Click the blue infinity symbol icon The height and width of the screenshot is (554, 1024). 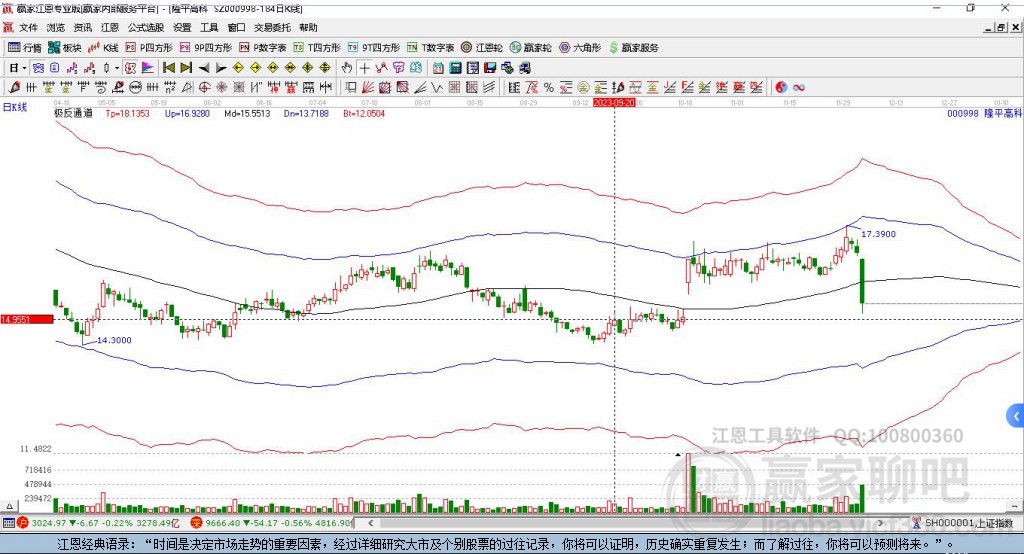pyautogui.click(x=799, y=88)
